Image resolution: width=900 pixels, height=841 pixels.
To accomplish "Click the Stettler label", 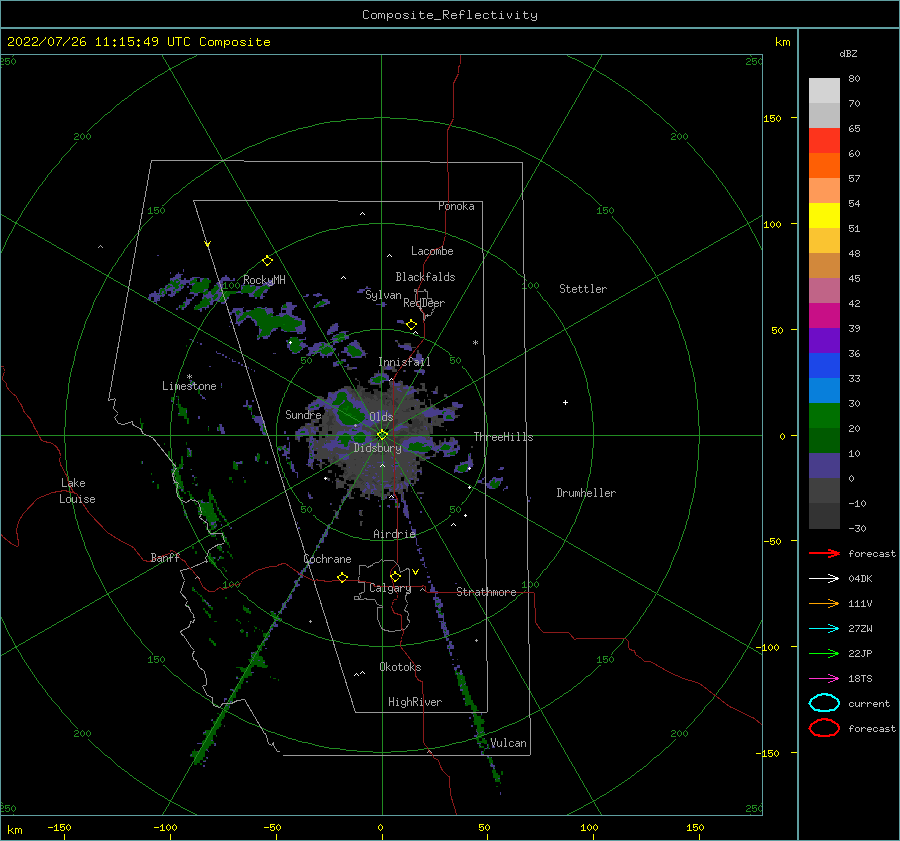I will [x=583, y=289].
